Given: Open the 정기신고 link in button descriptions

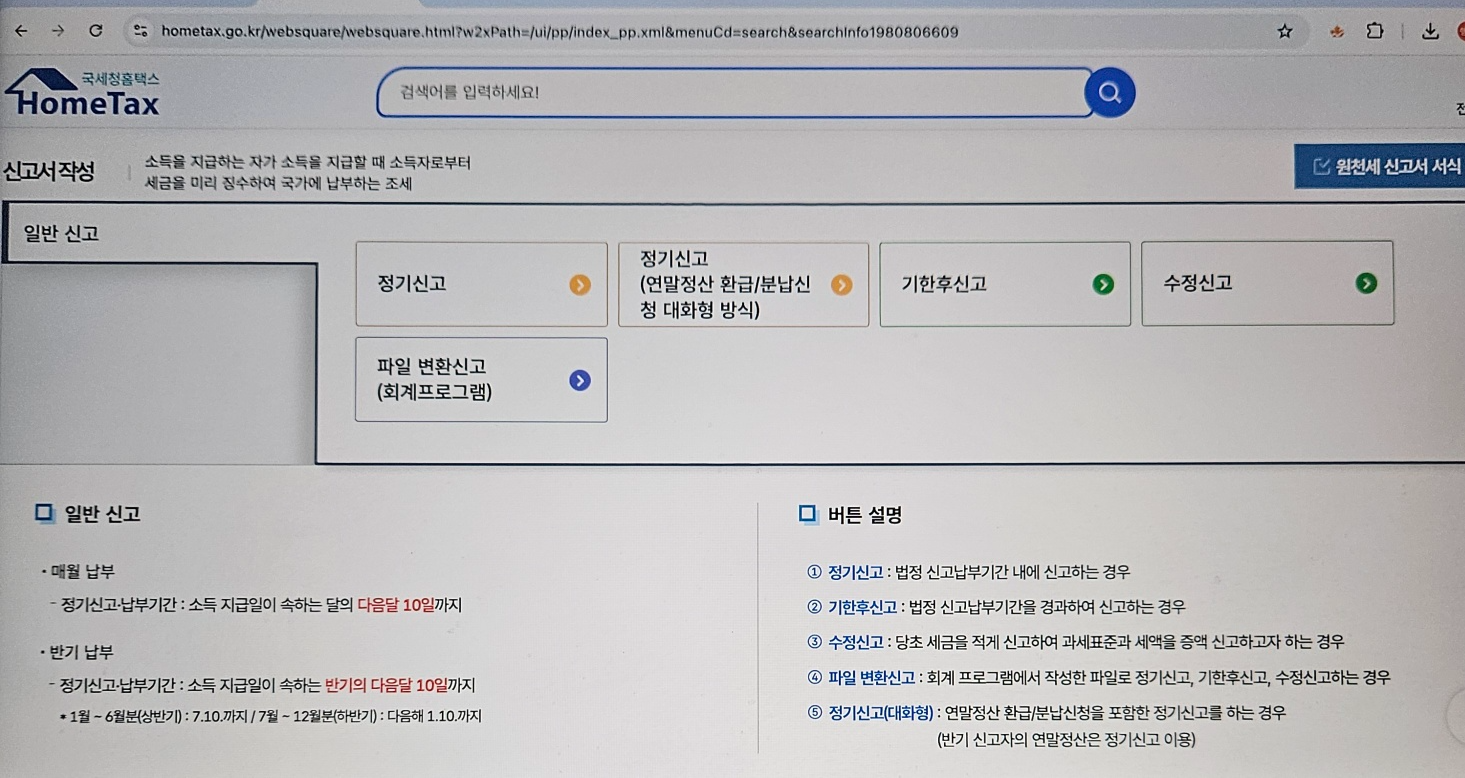Looking at the screenshot, I should (854, 571).
